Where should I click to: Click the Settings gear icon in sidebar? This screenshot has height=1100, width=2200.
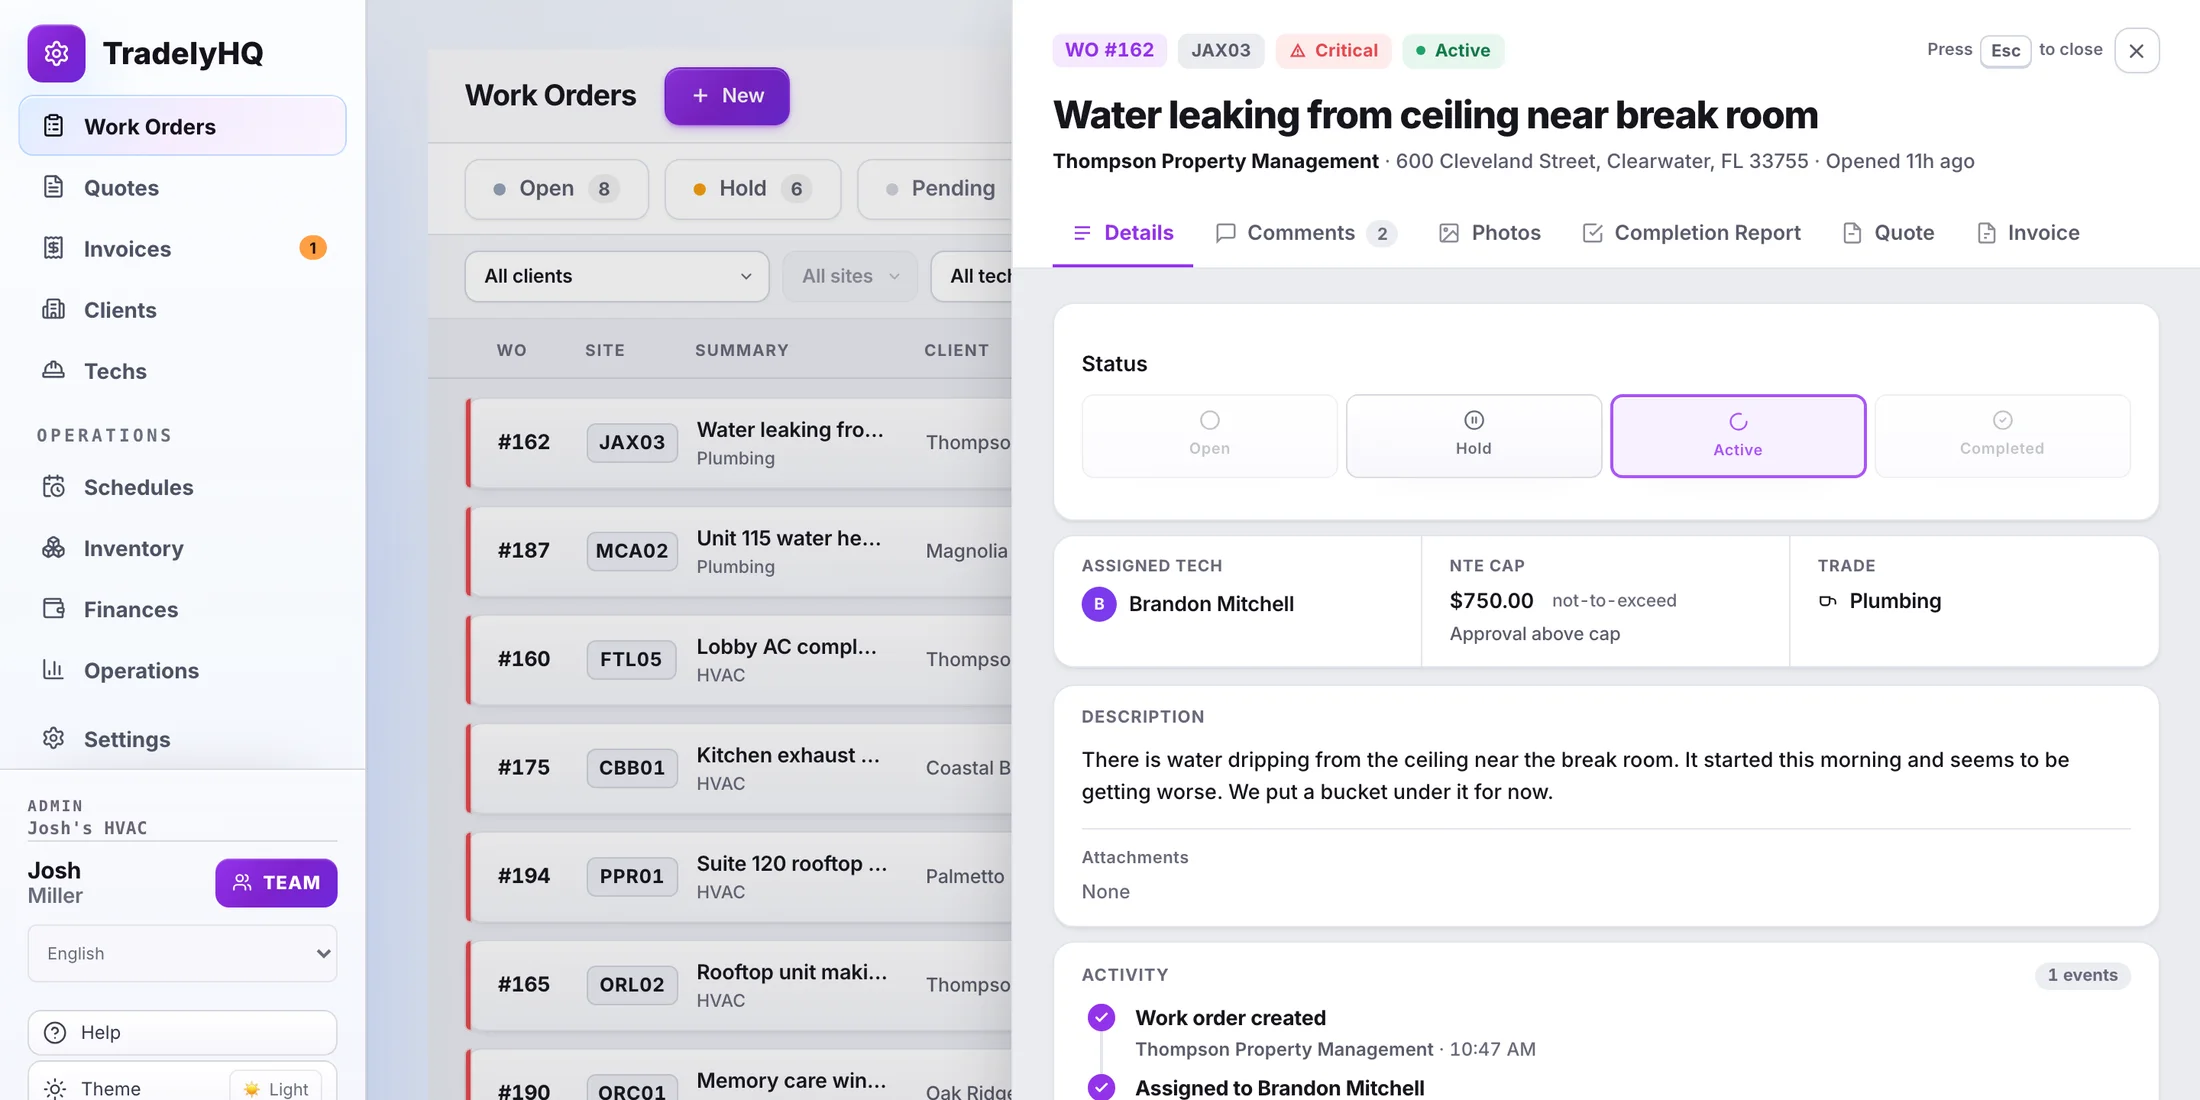(54, 738)
